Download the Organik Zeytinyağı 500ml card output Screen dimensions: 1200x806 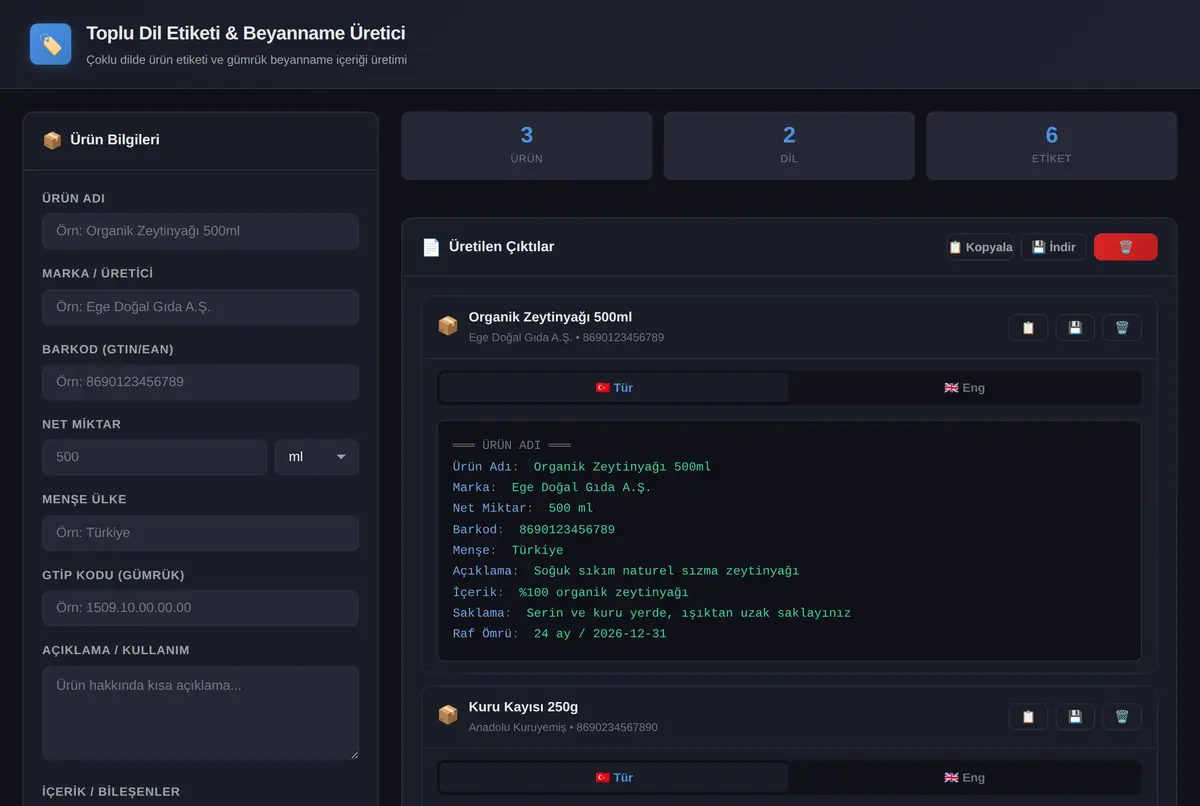1075,327
